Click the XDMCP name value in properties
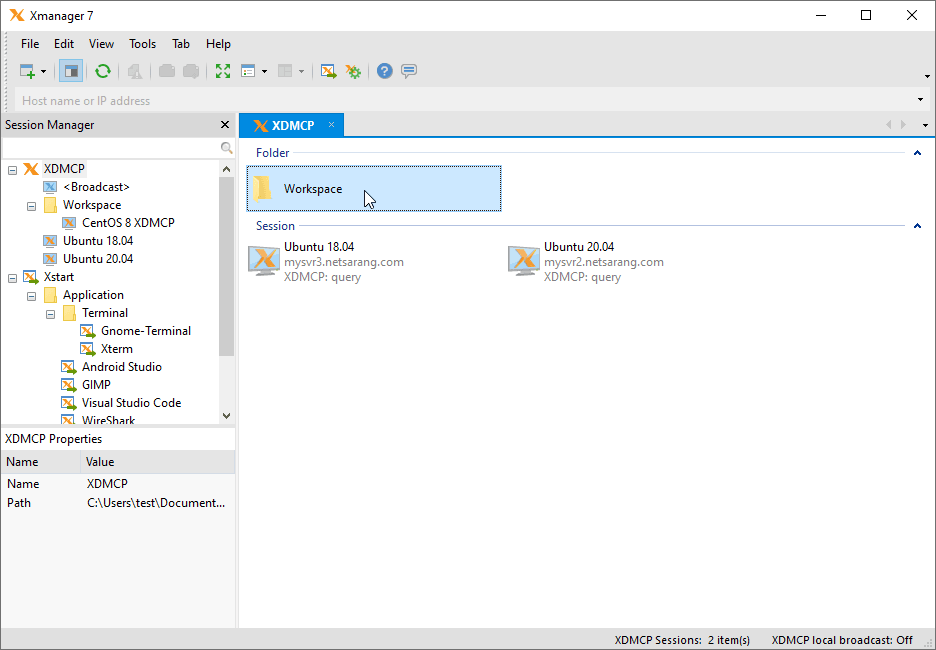 (x=107, y=483)
